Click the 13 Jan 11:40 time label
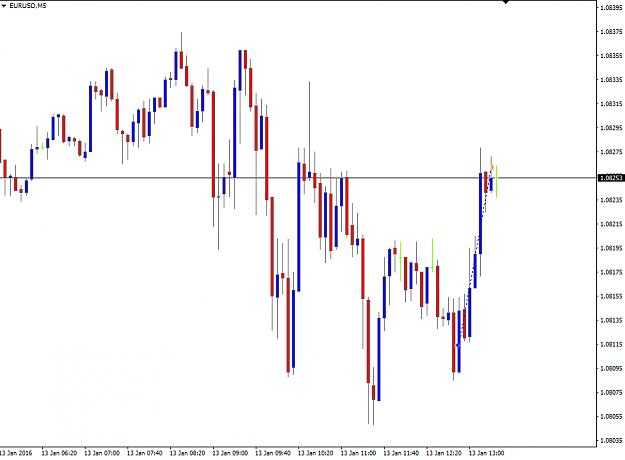 (x=401, y=453)
